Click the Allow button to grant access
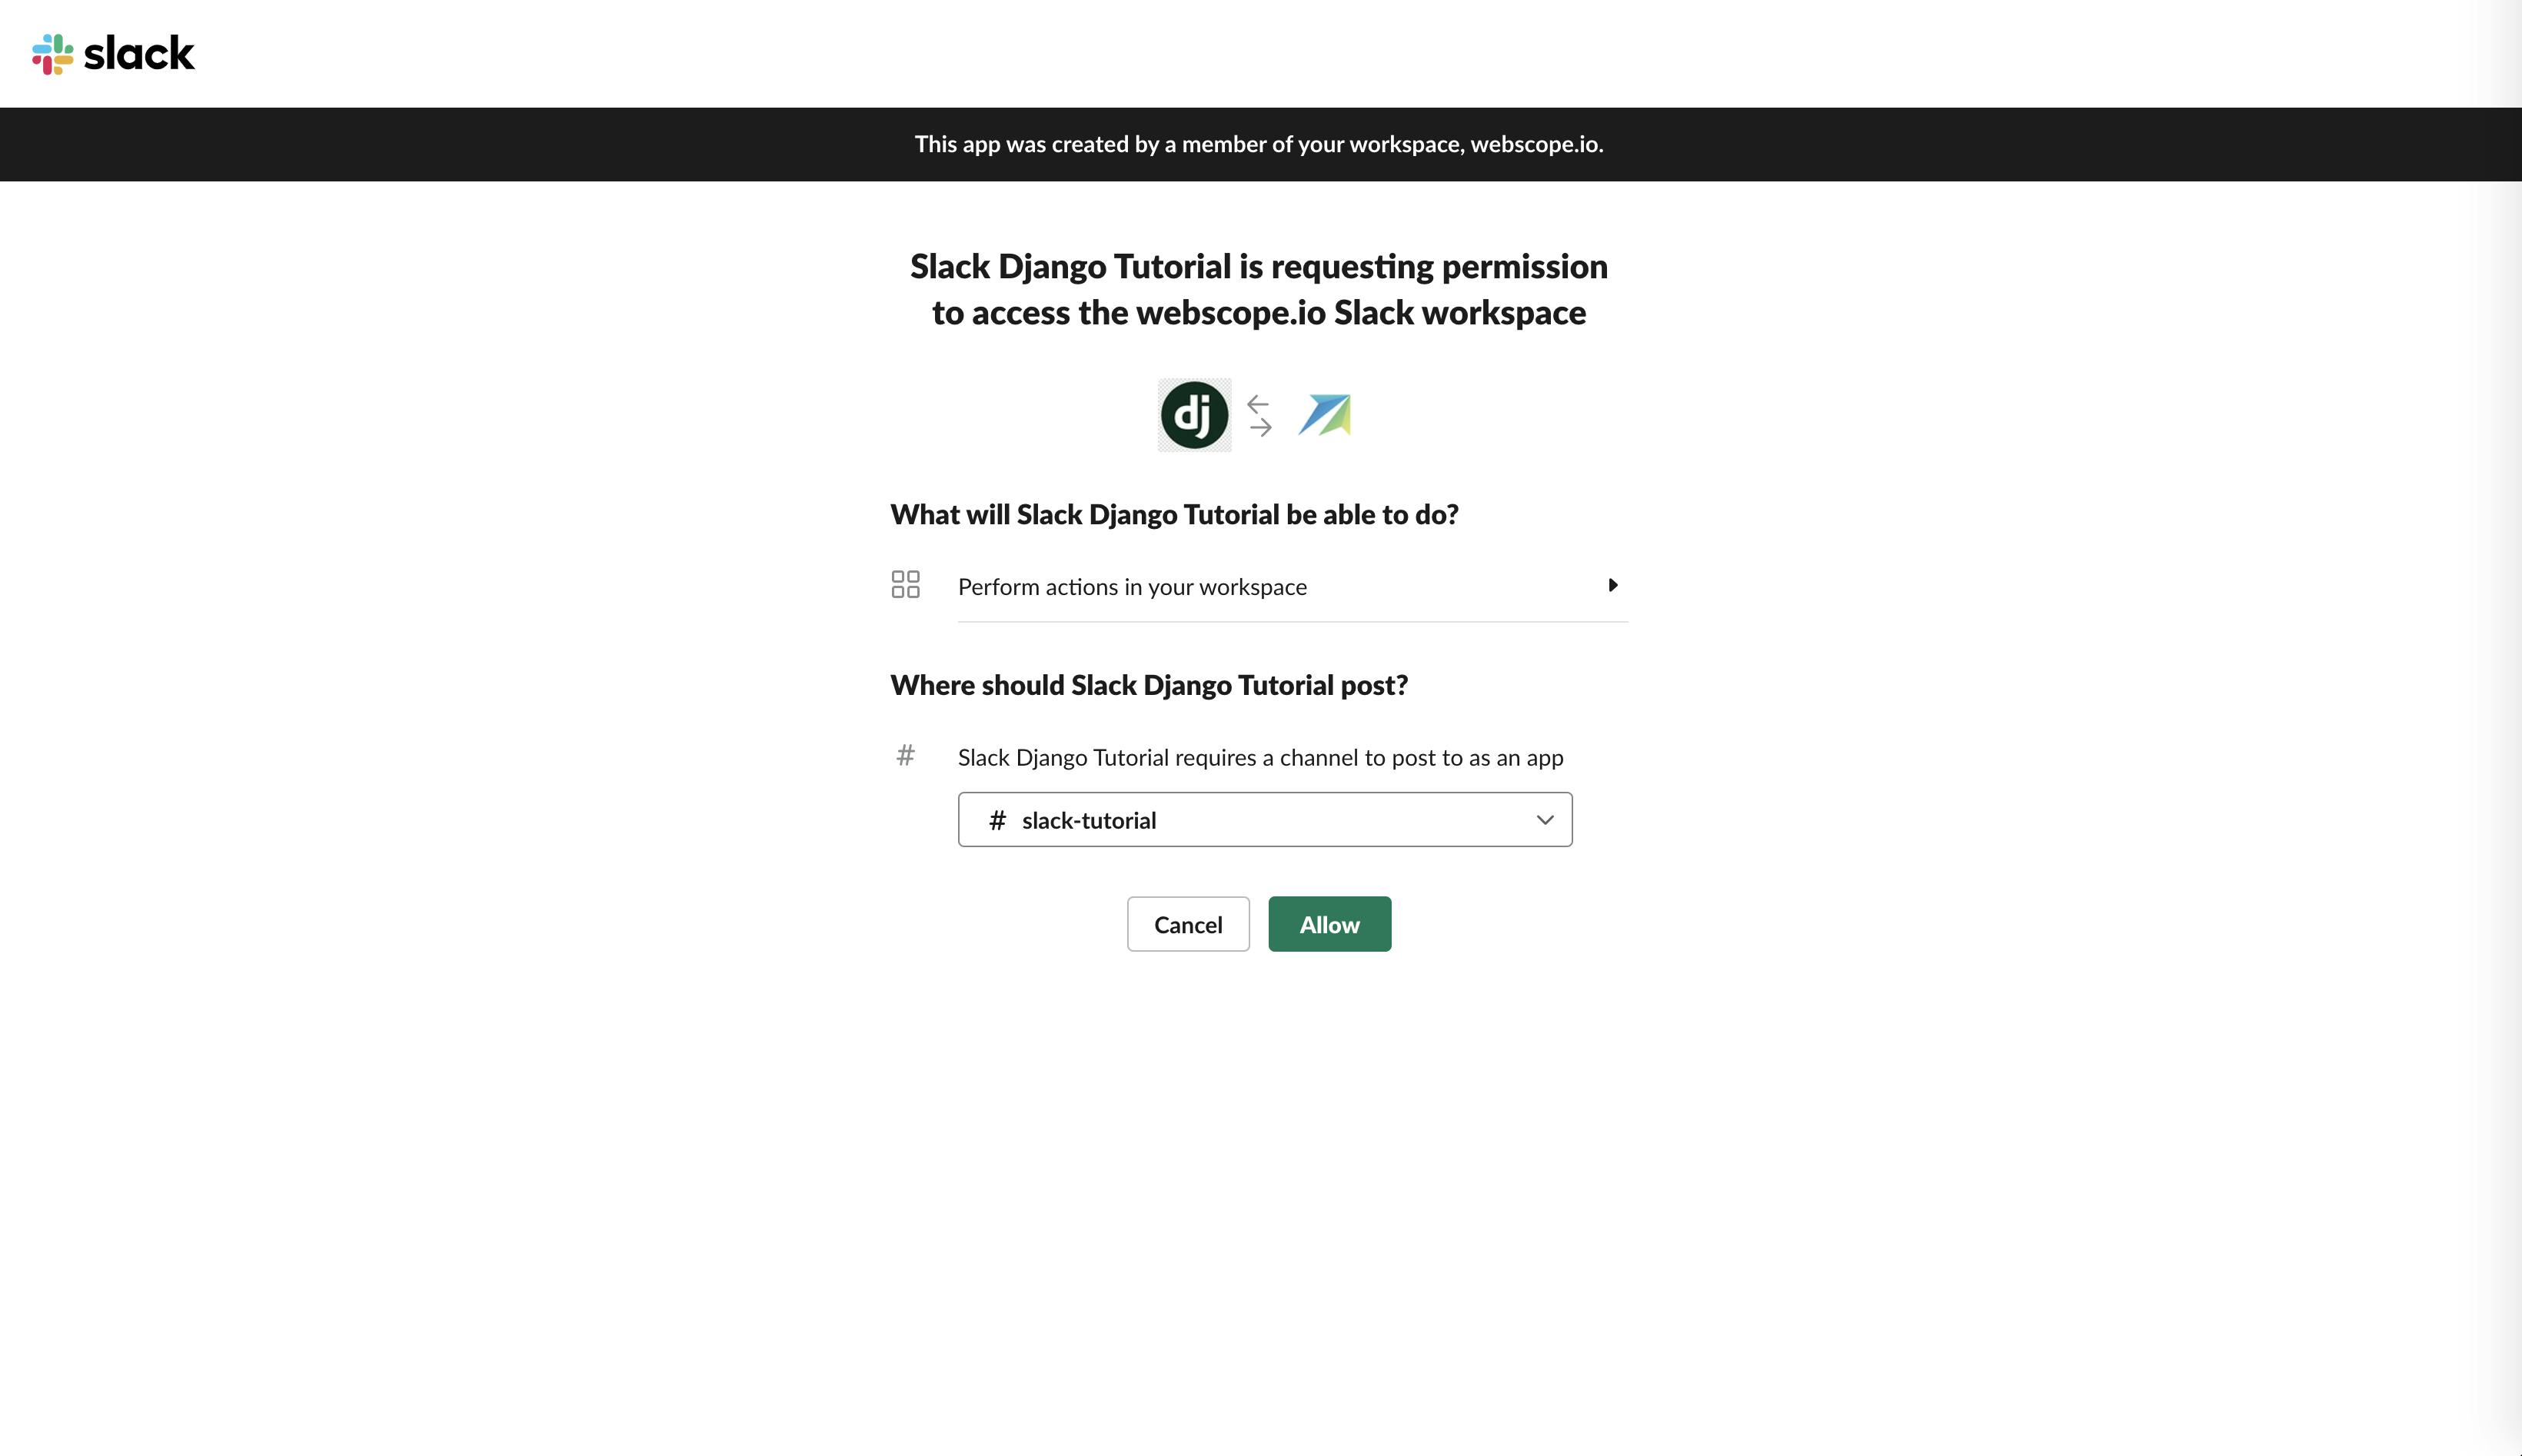The width and height of the screenshot is (2522, 1456). point(1329,924)
